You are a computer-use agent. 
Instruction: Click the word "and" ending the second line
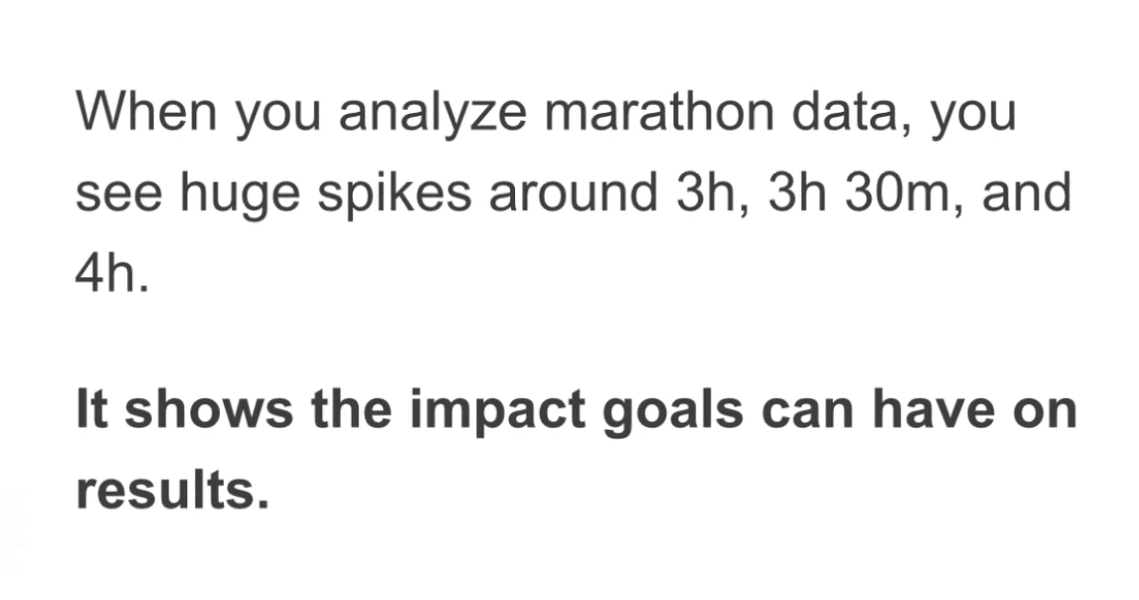tap(1026, 194)
